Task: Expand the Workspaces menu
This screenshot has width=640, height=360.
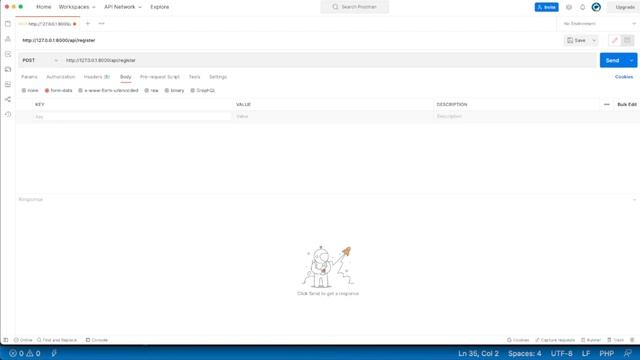Action: (x=77, y=7)
